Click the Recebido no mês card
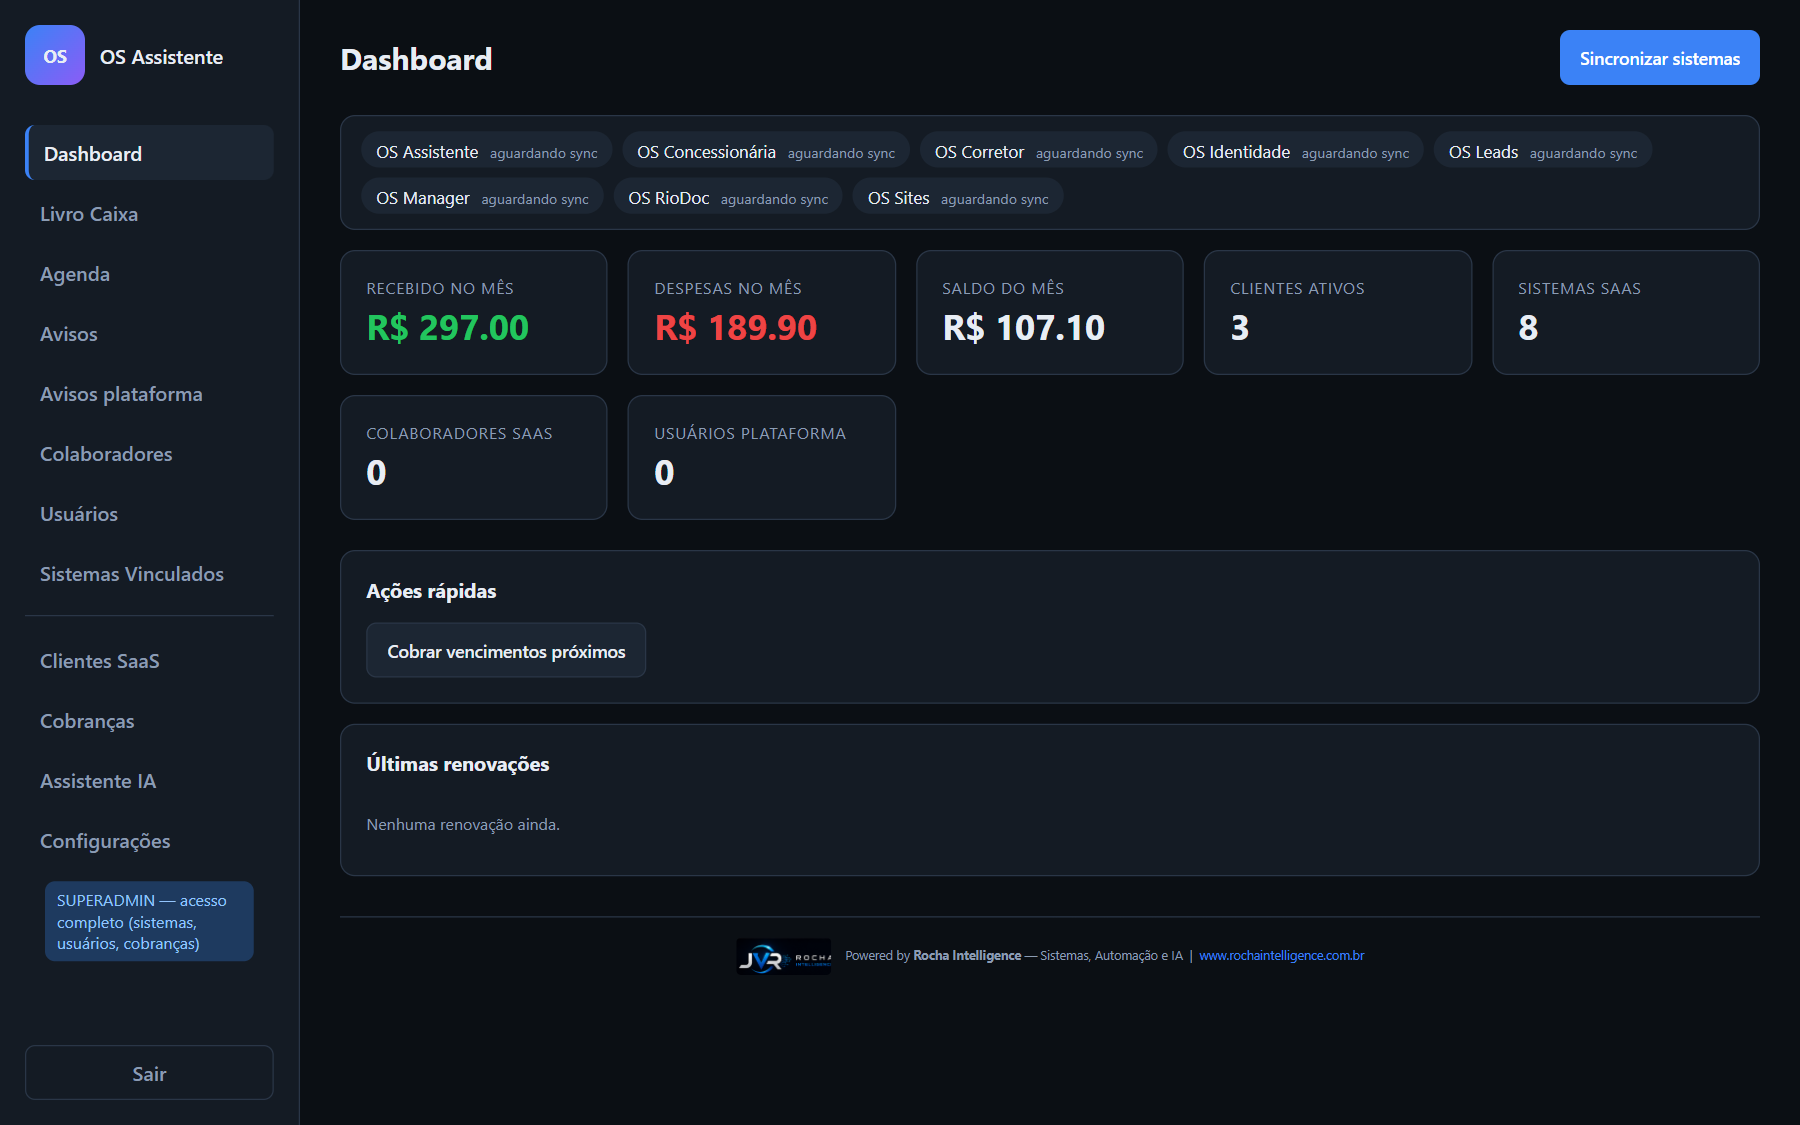1800x1125 pixels. coord(474,312)
